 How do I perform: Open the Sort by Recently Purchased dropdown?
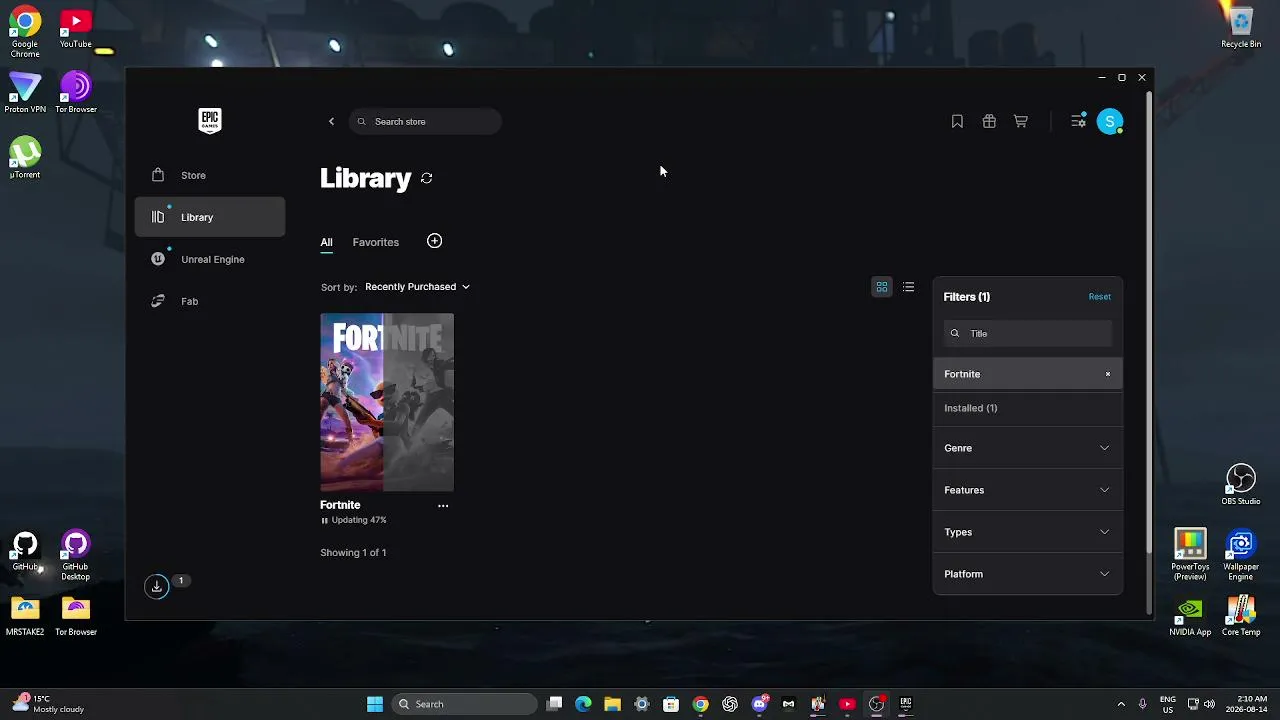(417, 287)
